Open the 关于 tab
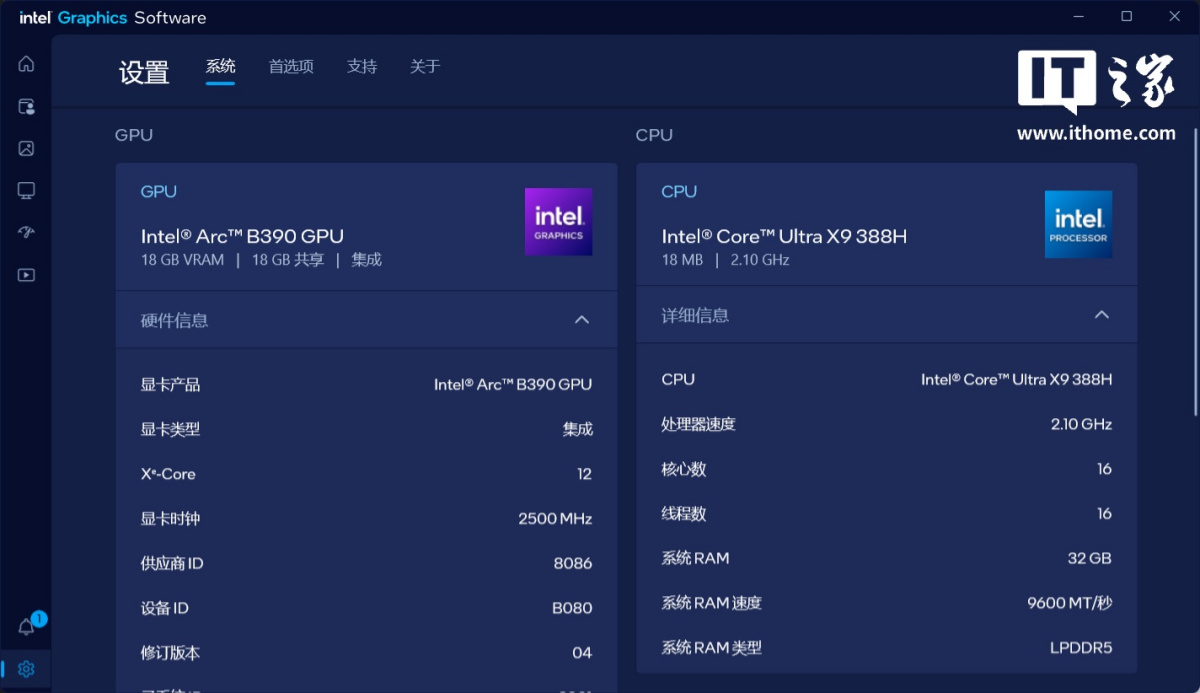Screen dimensions: 1200x693 (425, 67)
